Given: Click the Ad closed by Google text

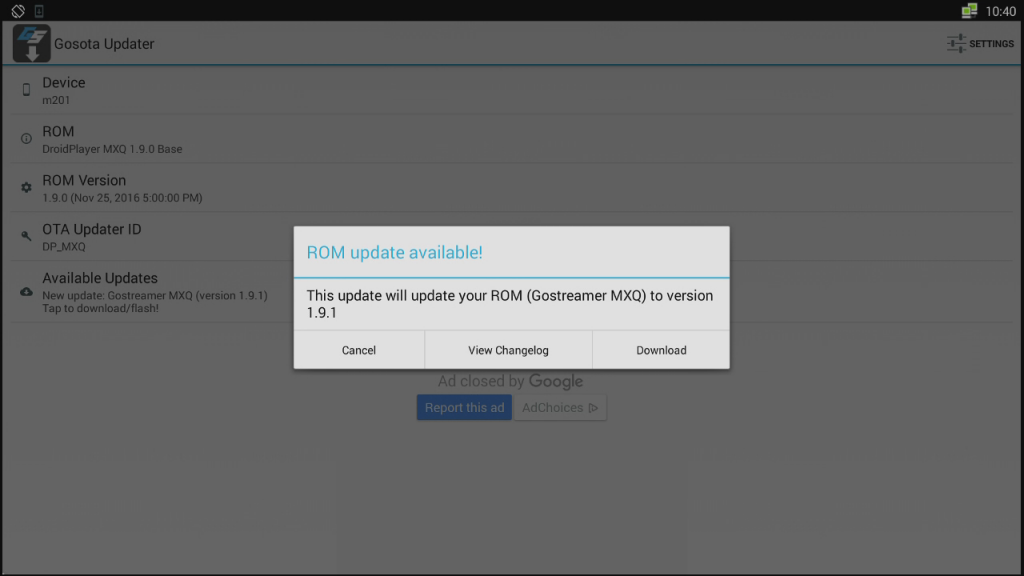Looking at the screenshot, I should coord(511,381).
